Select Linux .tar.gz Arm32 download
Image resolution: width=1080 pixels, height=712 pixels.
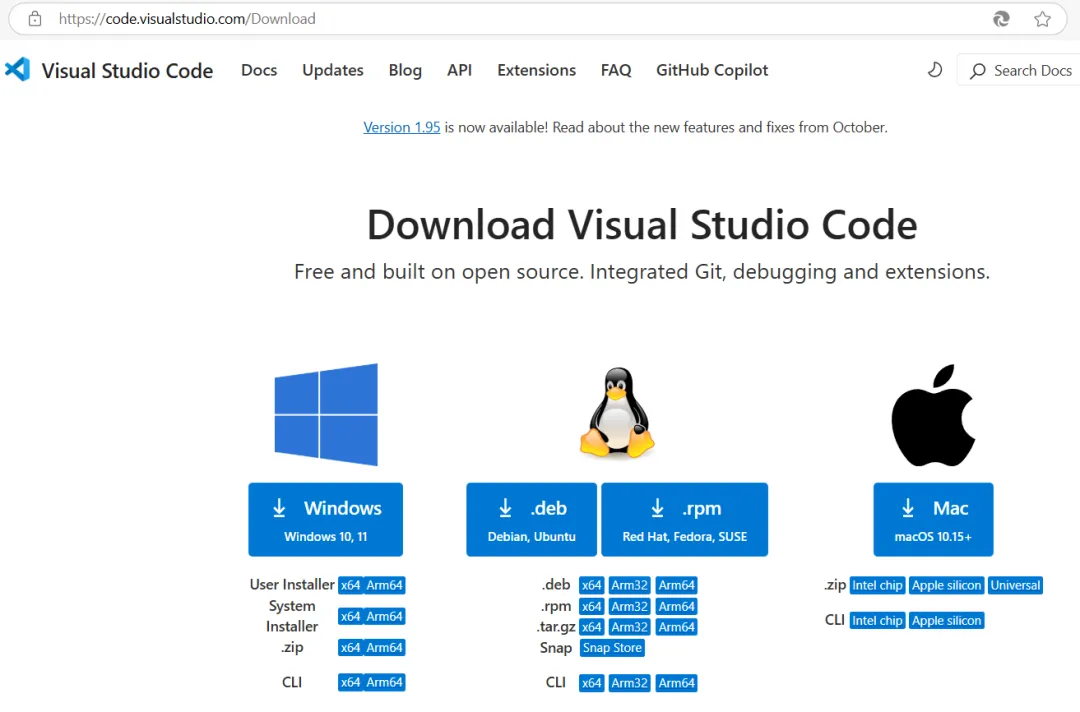630,627
